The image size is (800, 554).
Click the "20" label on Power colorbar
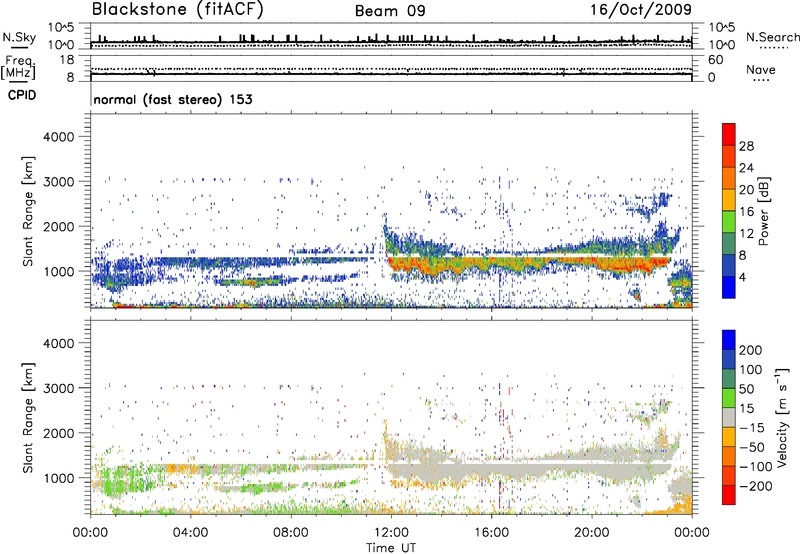point(746,190)
